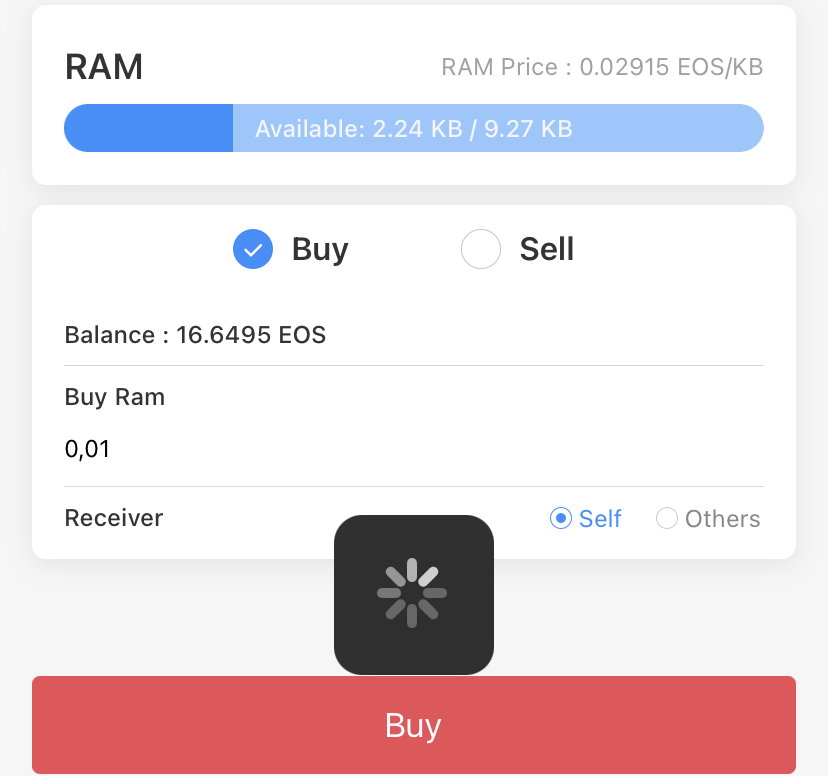This screenshot has width=828, height=776.
Task: Click the loading spinner icon
Action: click(x=412, y=593)
